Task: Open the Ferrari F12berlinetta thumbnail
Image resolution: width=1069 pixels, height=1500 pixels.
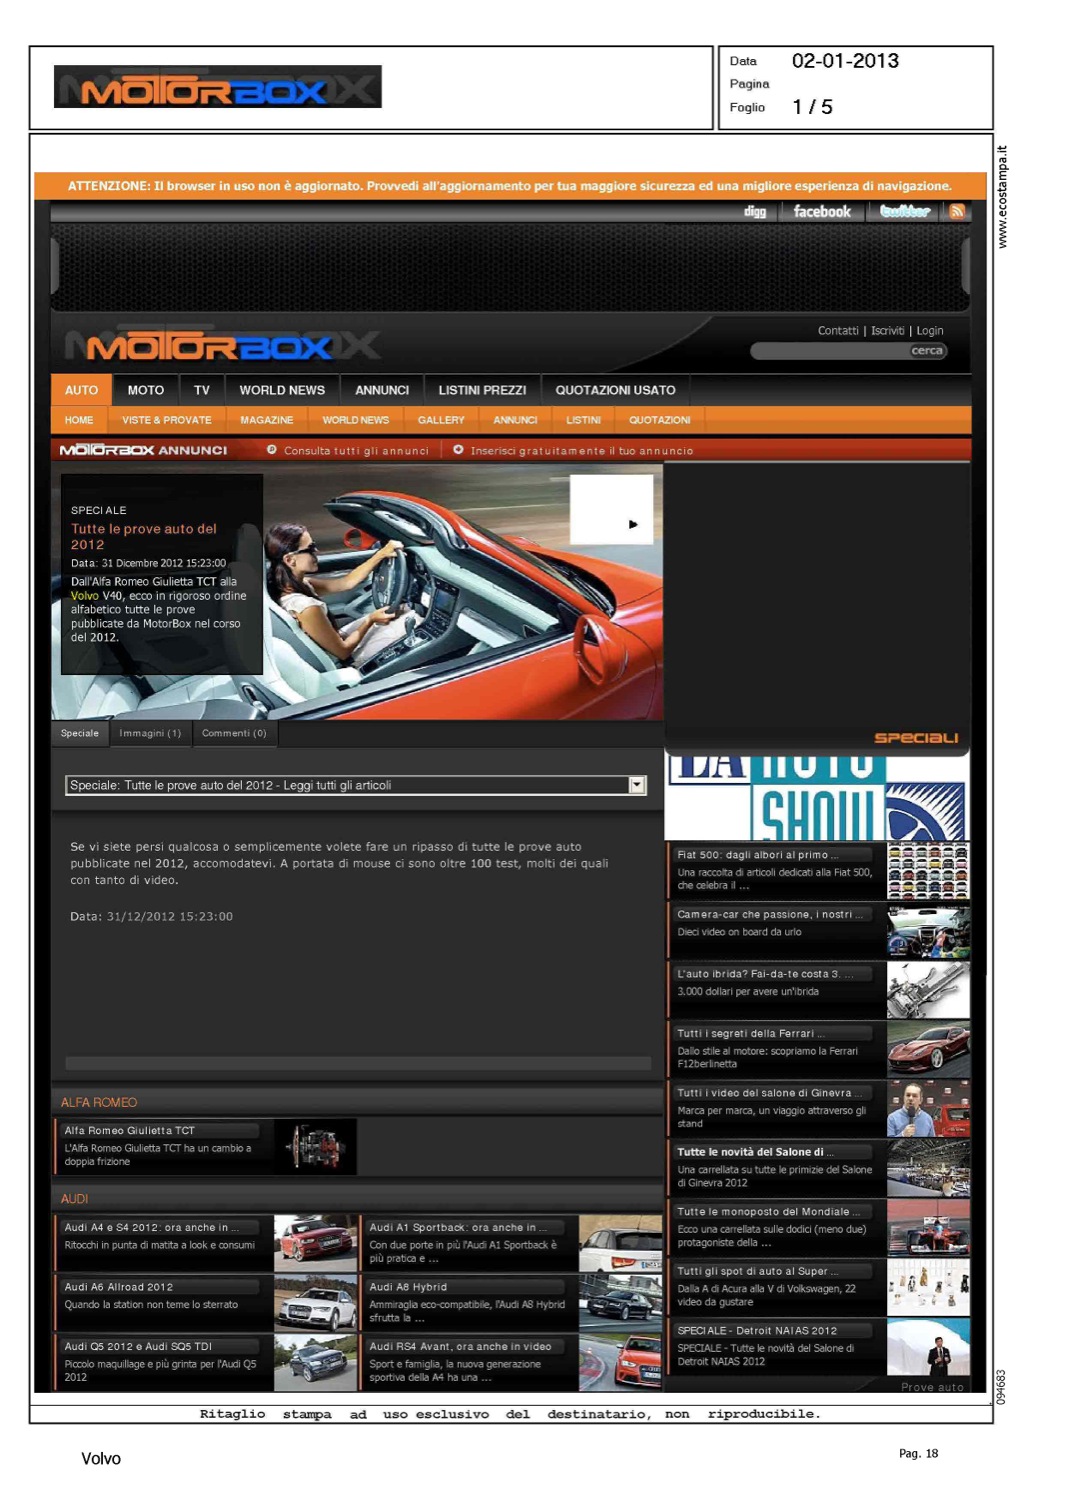Action: [928, 1049]
